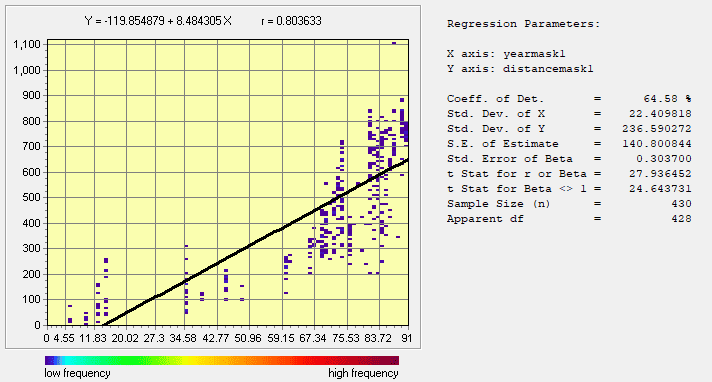Click the 'Regression Parameters:' heading
Viewport: 712px width, 382px height.
pyautogui.click(x=524, y=24)
